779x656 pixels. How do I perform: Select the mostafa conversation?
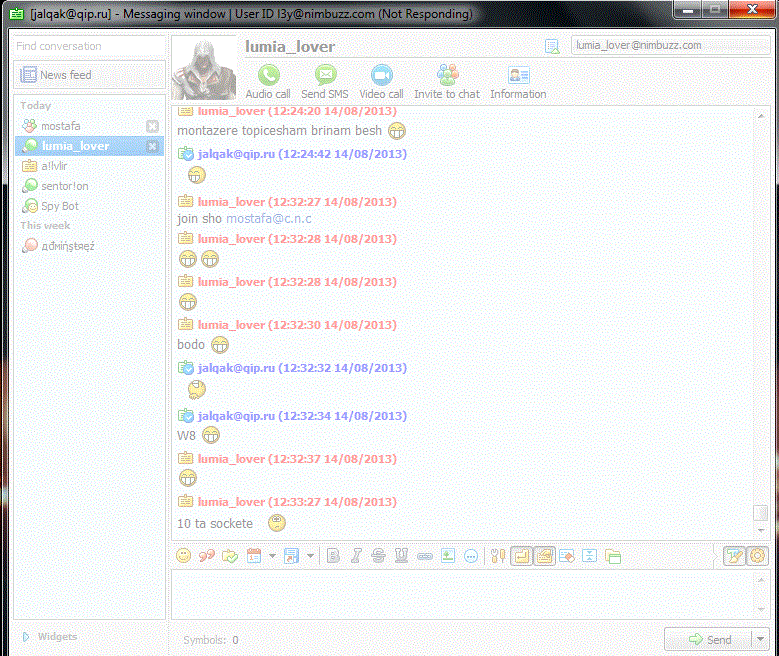click(89, 126)
